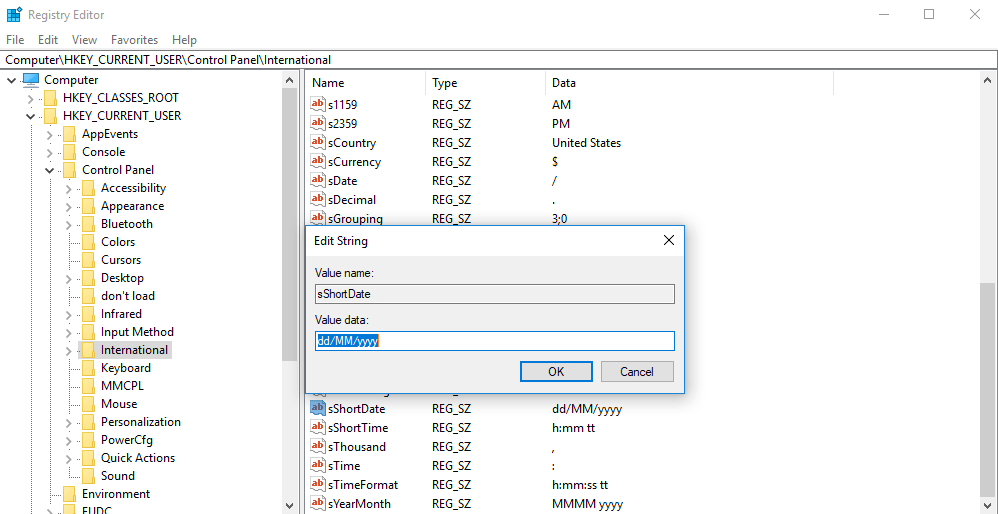
Task: Select the Computer icon in tree
Action: (x=31, y=80)
